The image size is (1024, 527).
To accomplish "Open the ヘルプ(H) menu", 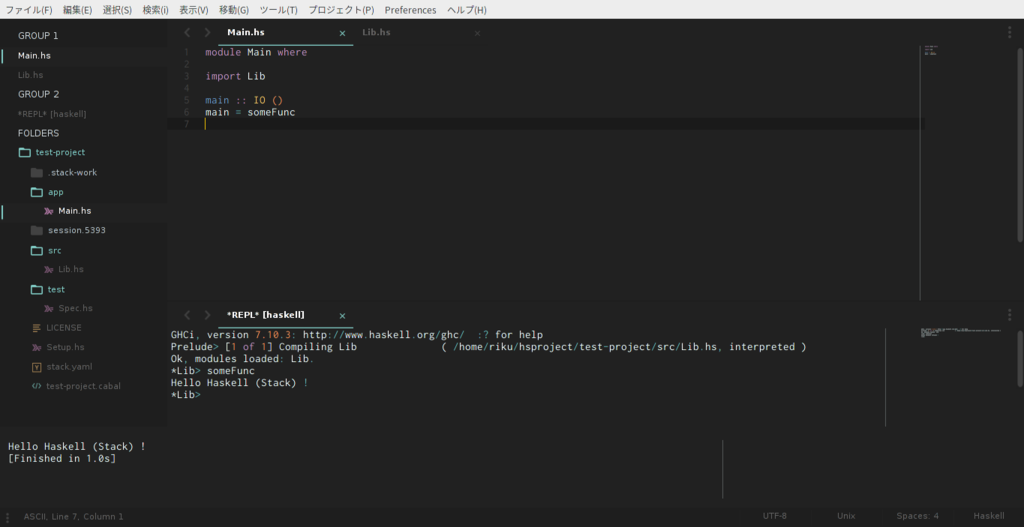I will (x=467, y=10).
